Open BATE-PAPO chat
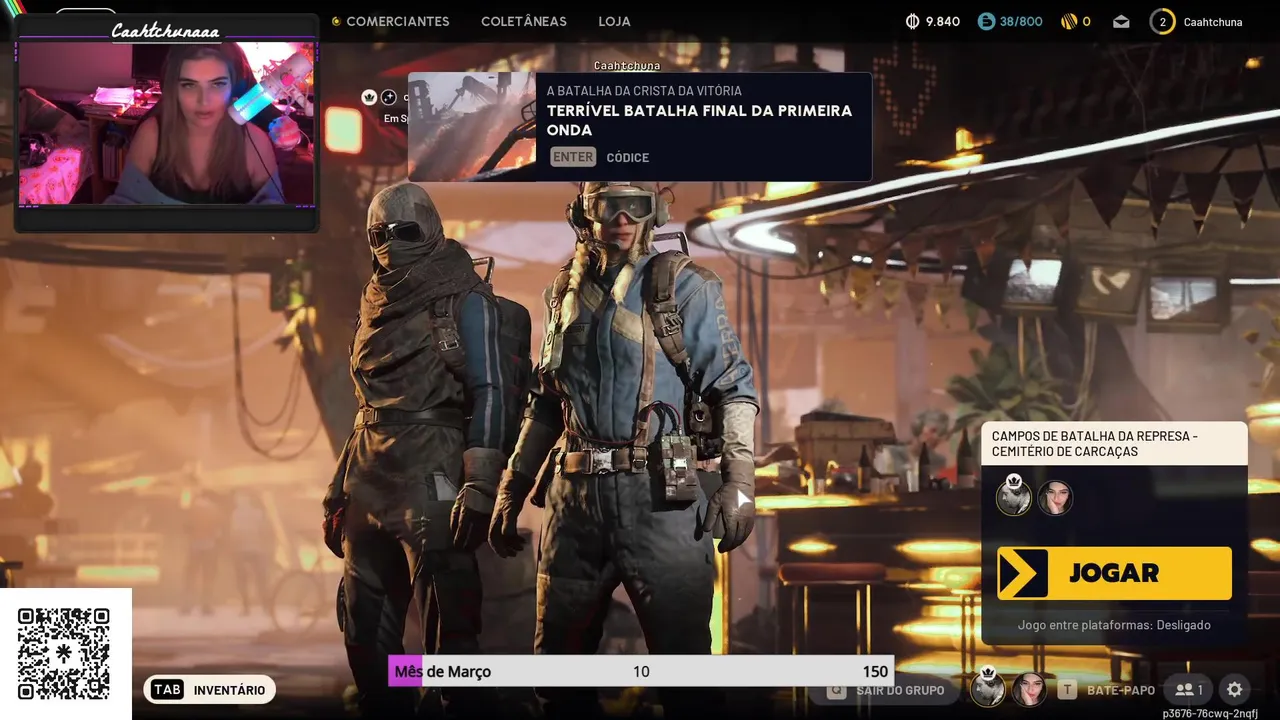Screen dimensions: 1280x720 coord(1120,690)
